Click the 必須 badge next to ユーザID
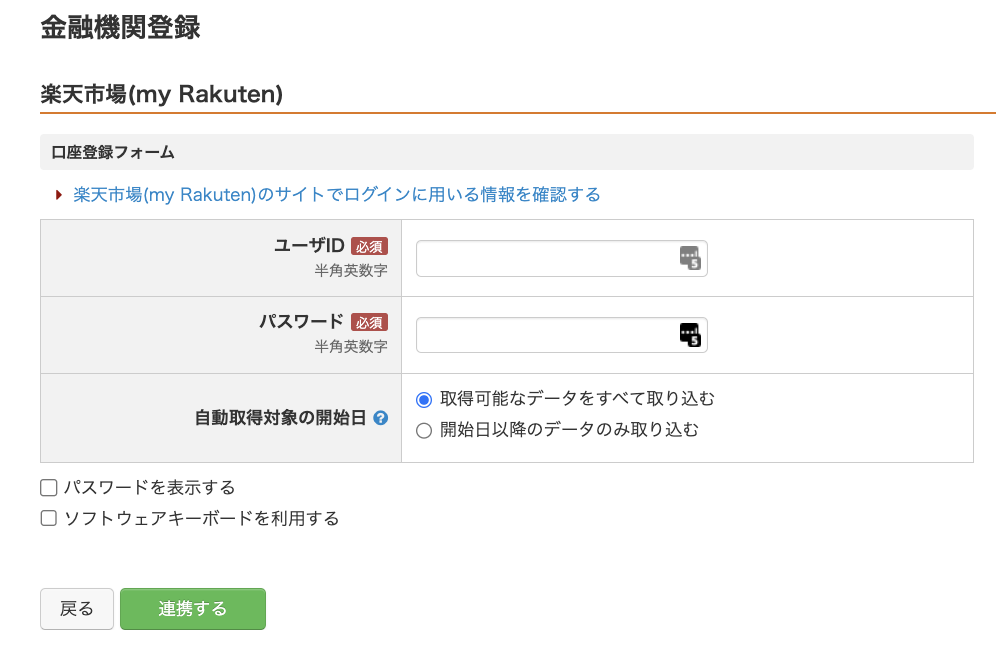The height and width of the screenshot is (652, 996). click(x=369, y=246)
